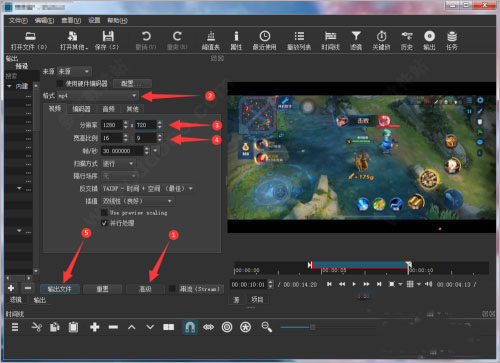
Task: Open the timeline hamburger menu icon
Action: (15, 327)
